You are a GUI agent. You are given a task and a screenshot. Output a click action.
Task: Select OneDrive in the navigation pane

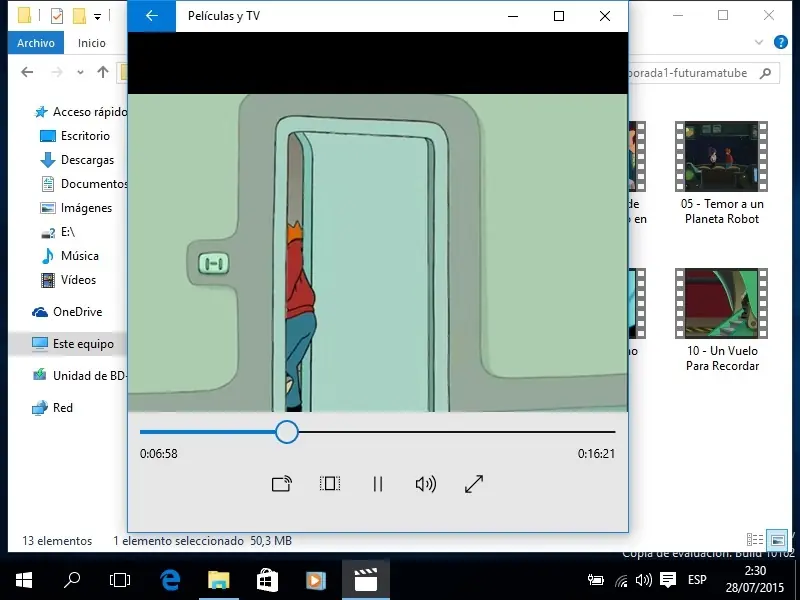(x=67, y=312)
